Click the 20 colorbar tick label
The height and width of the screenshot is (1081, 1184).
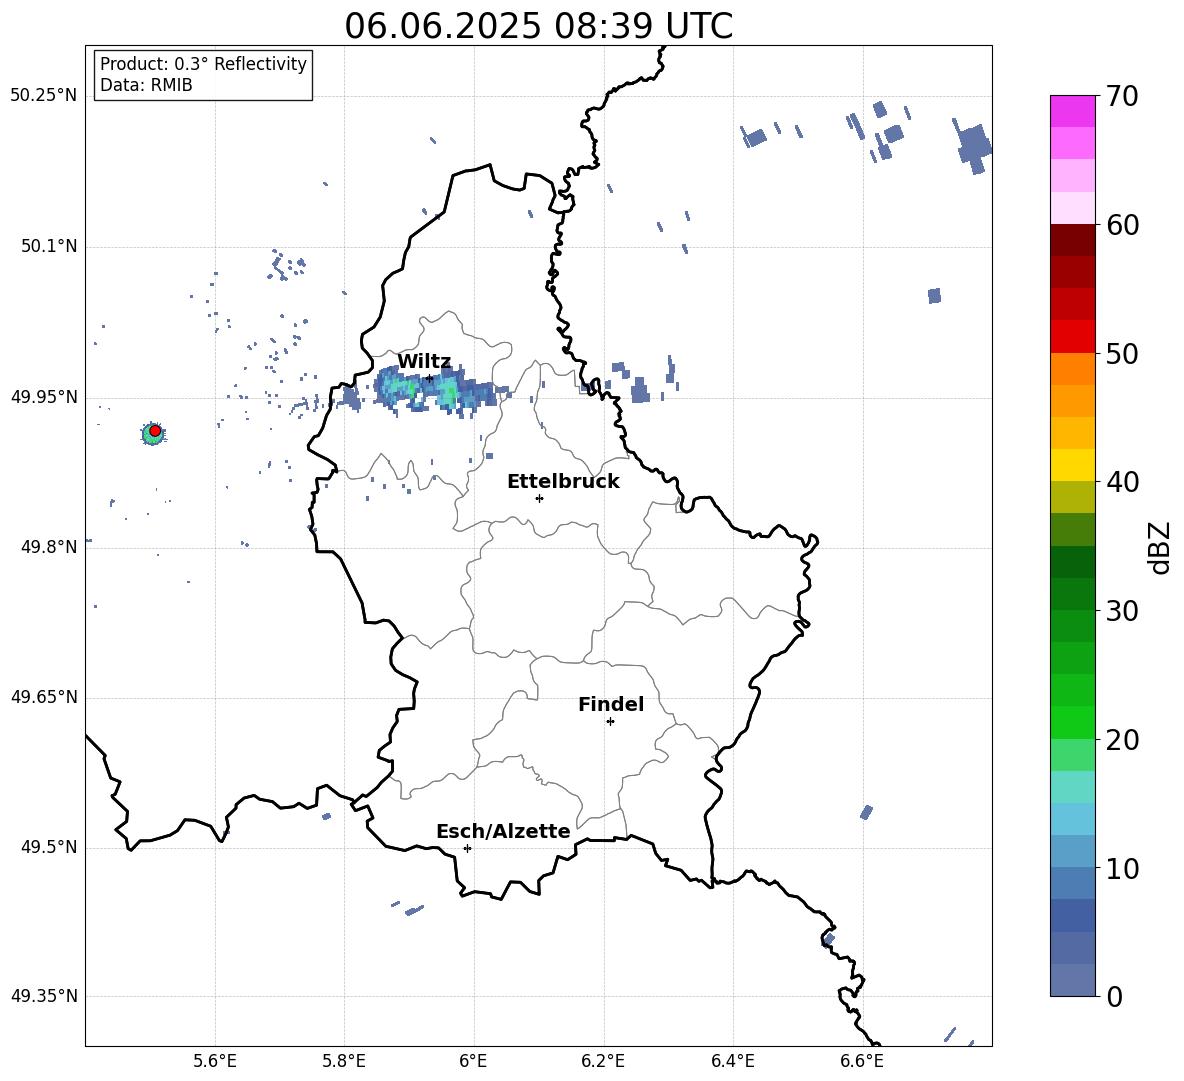1123,740
